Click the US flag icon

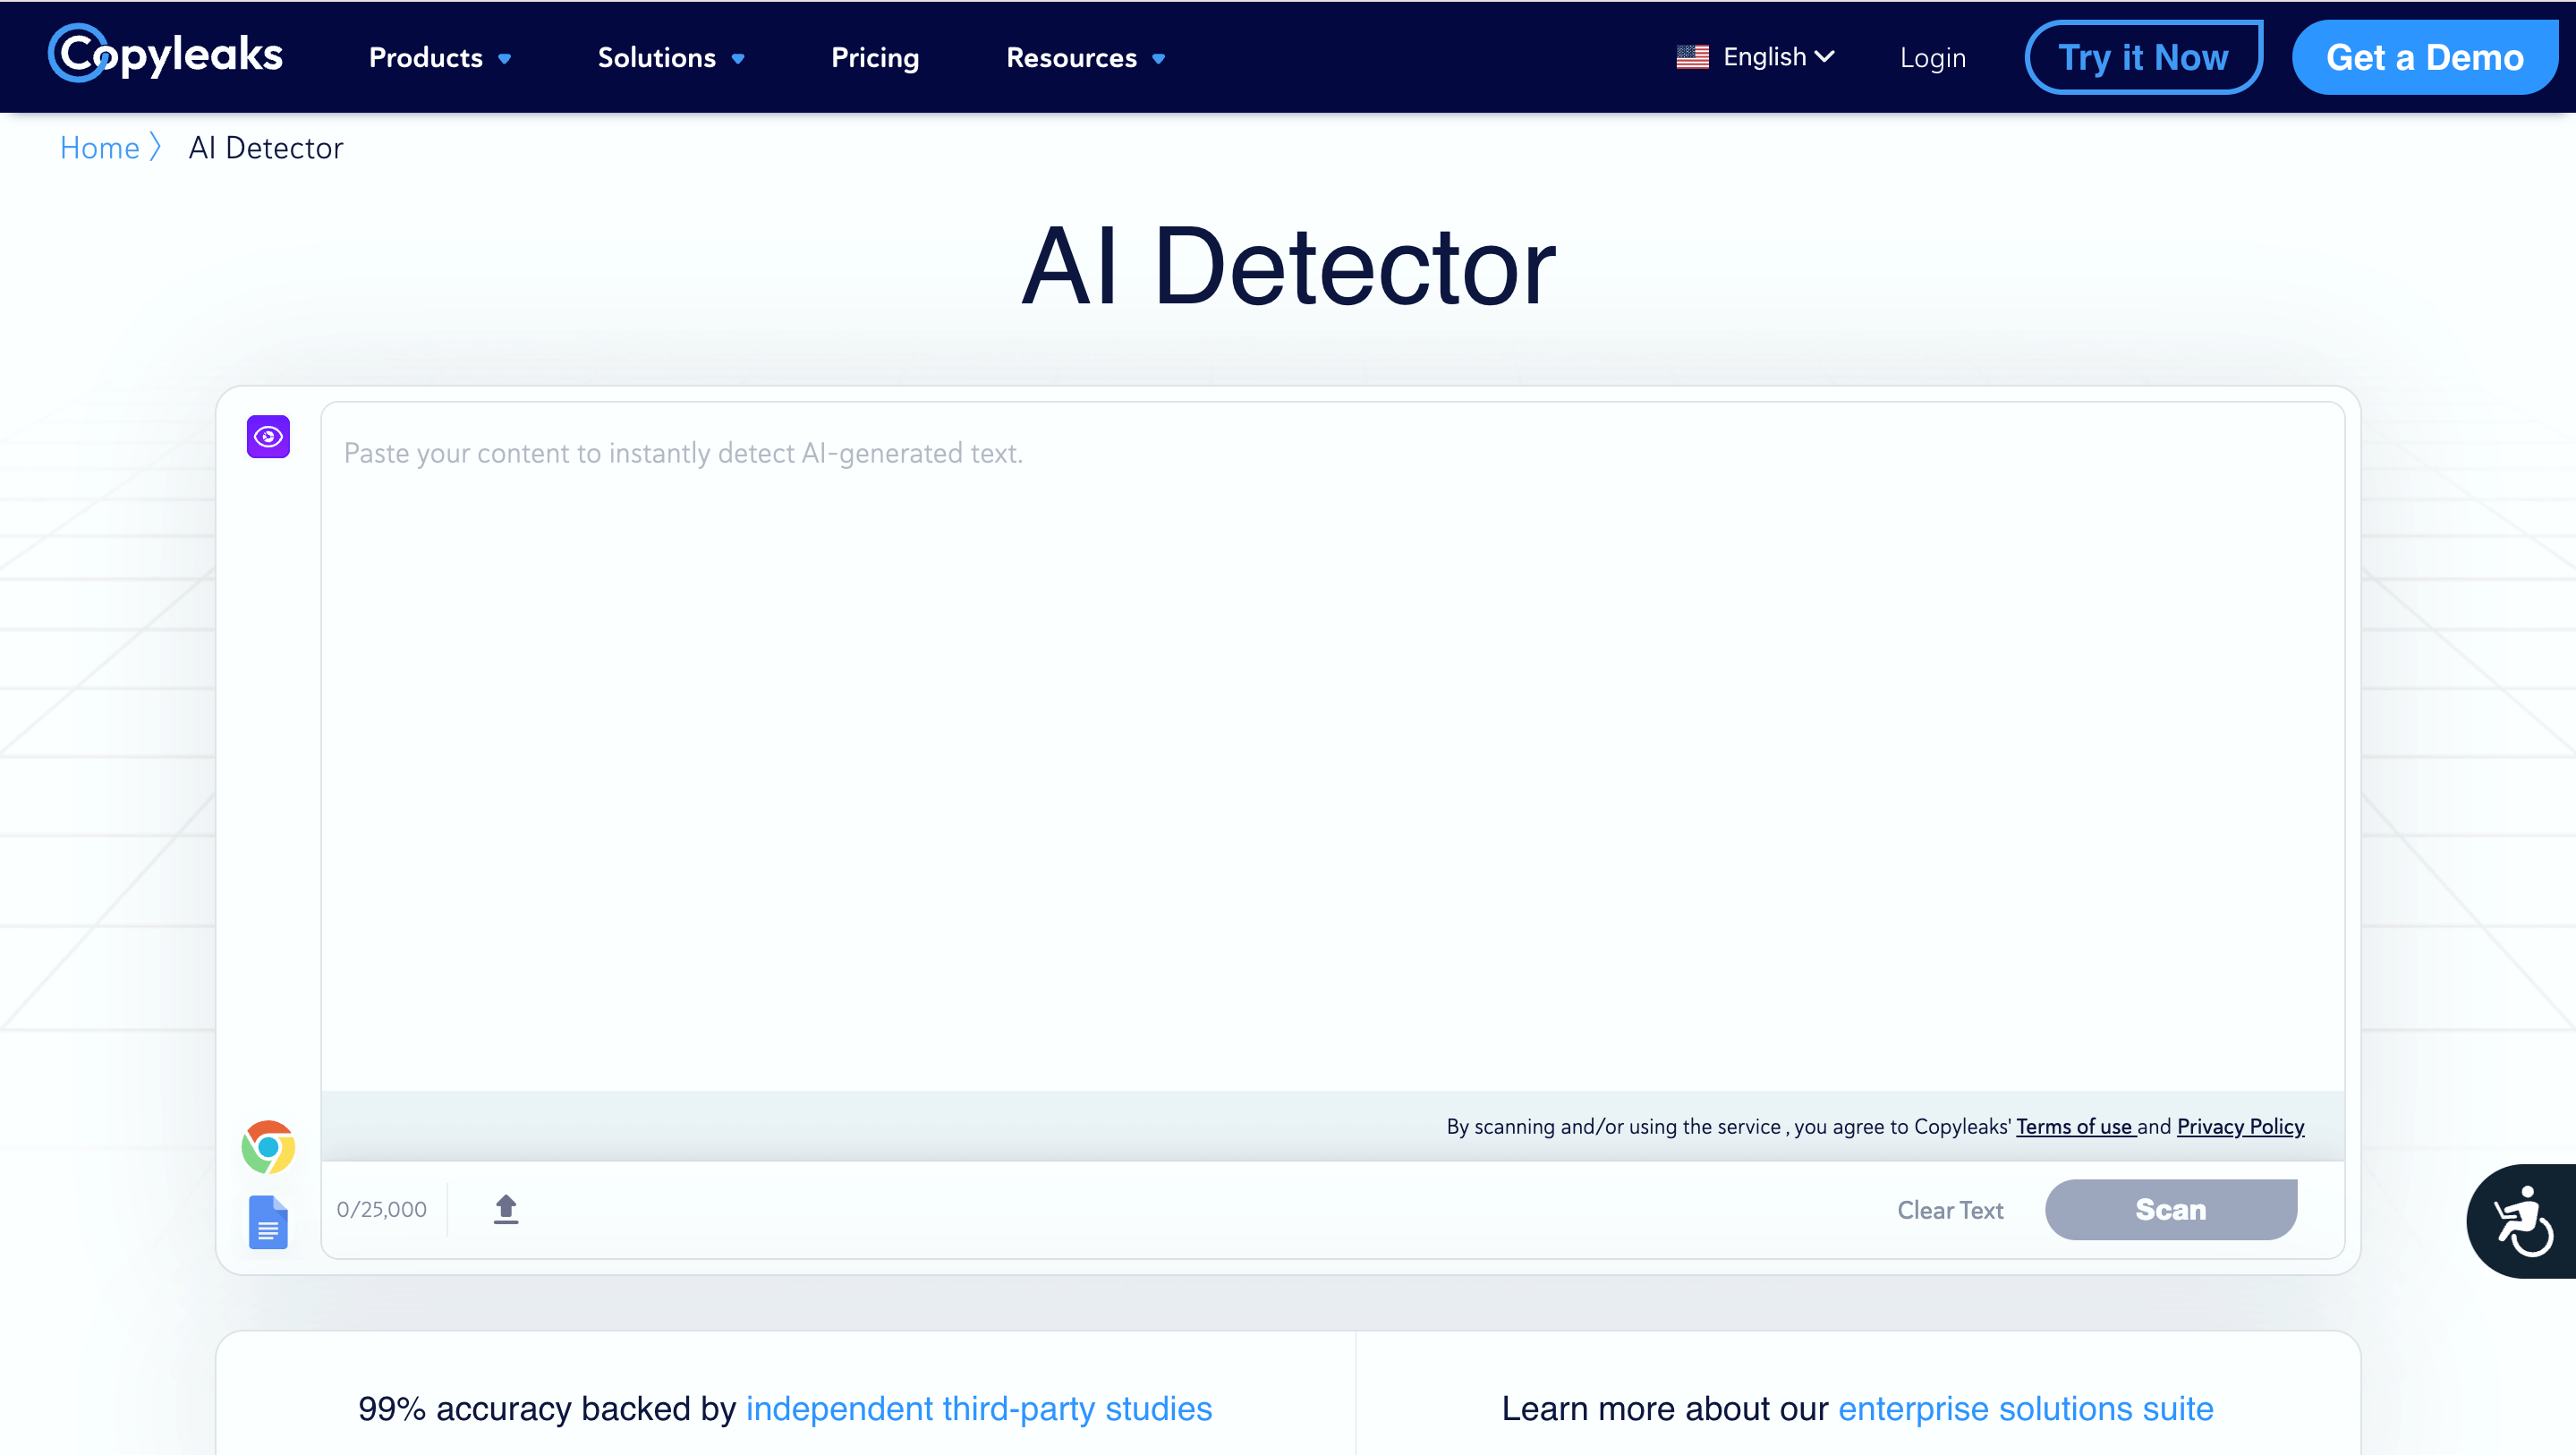[1692, 57]
